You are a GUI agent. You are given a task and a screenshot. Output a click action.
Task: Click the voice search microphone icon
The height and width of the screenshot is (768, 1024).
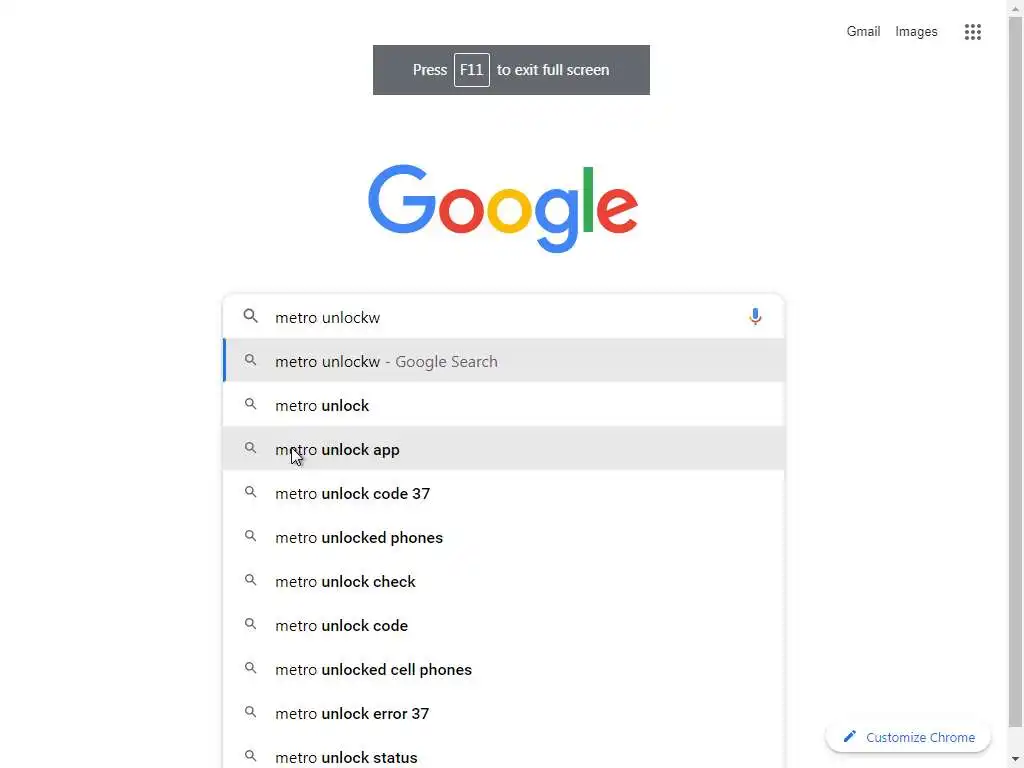755,317
